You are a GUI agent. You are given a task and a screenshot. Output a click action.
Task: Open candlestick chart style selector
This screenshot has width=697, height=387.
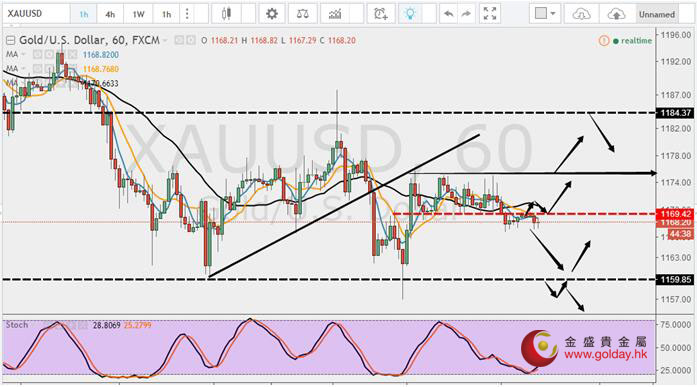(226, 14)
